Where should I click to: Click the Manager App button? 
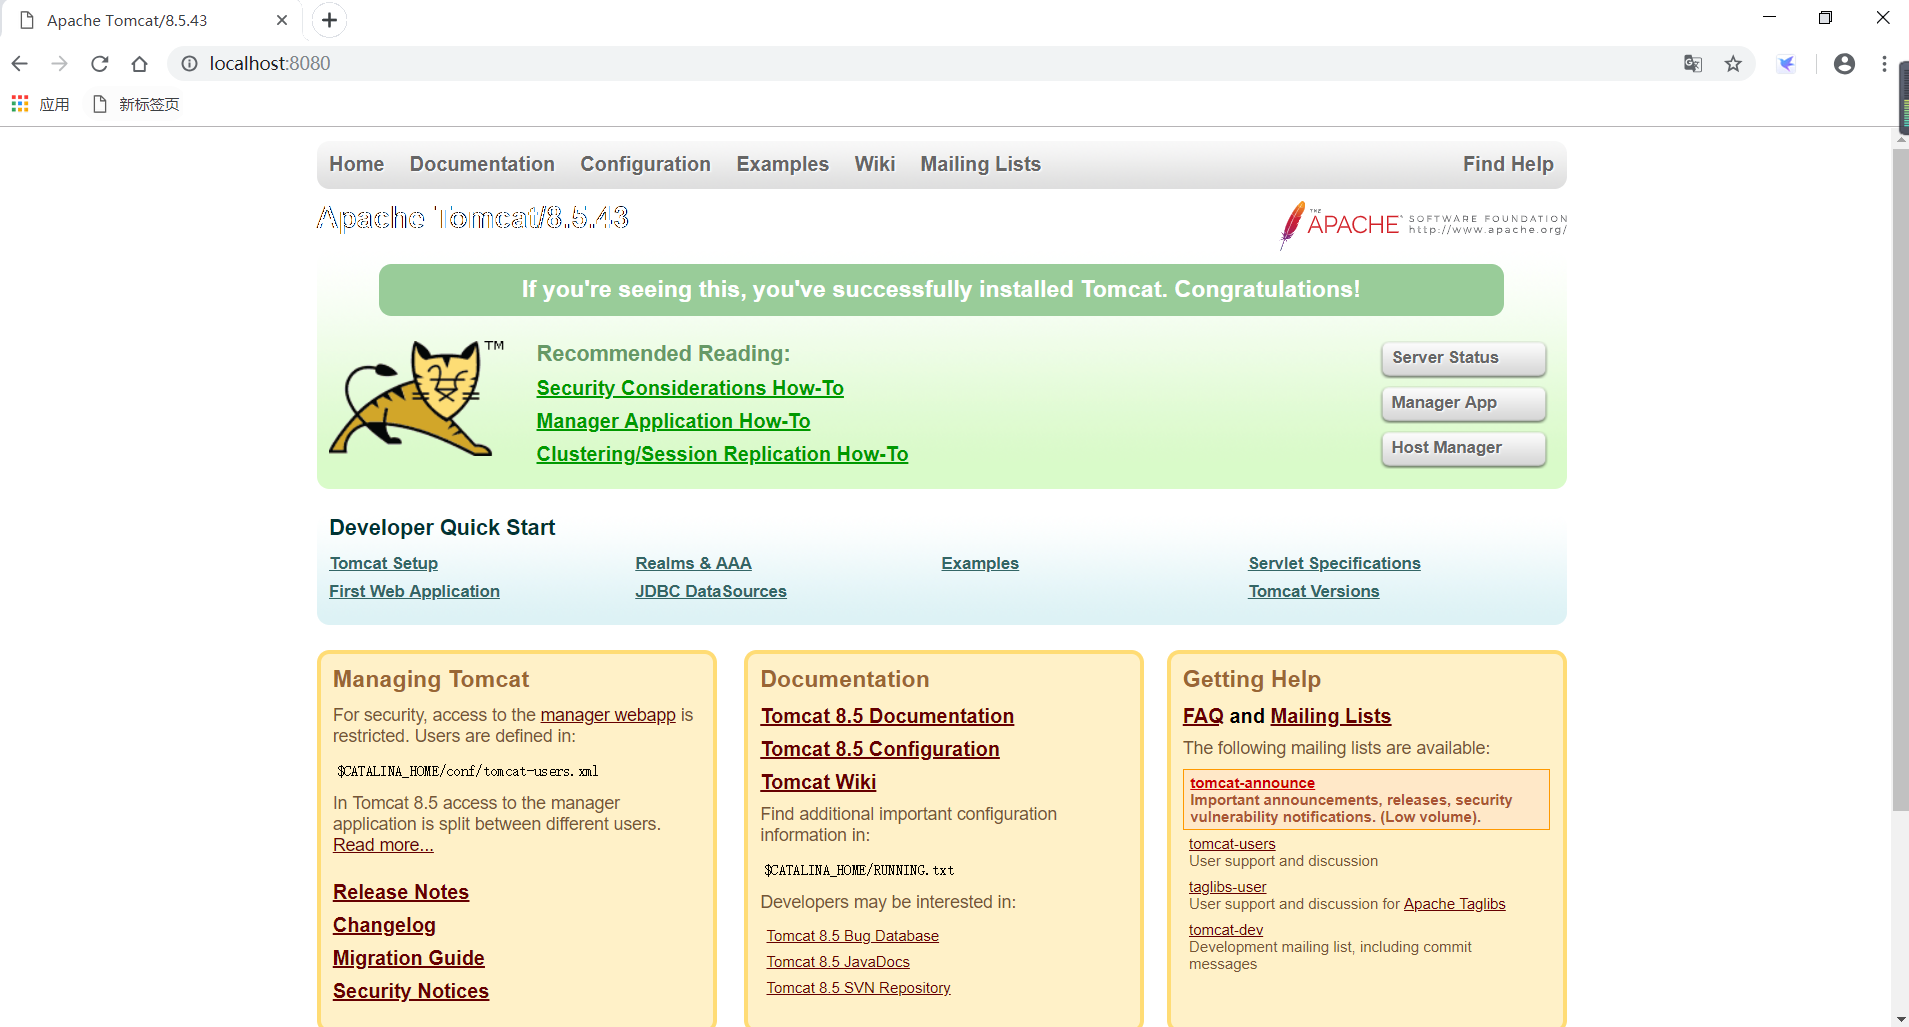coord(1463,403)
